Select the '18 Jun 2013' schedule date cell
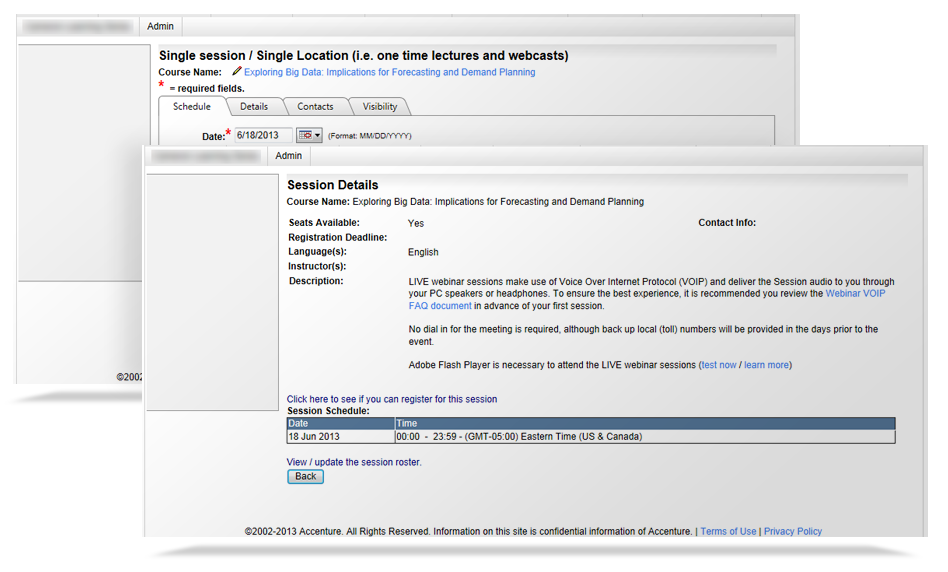This screenshot has width=948, height=572. [x=341, y=437]
